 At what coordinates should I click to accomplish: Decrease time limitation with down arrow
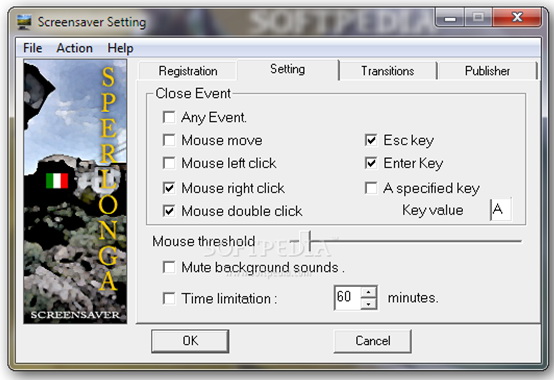click(369, 304)
